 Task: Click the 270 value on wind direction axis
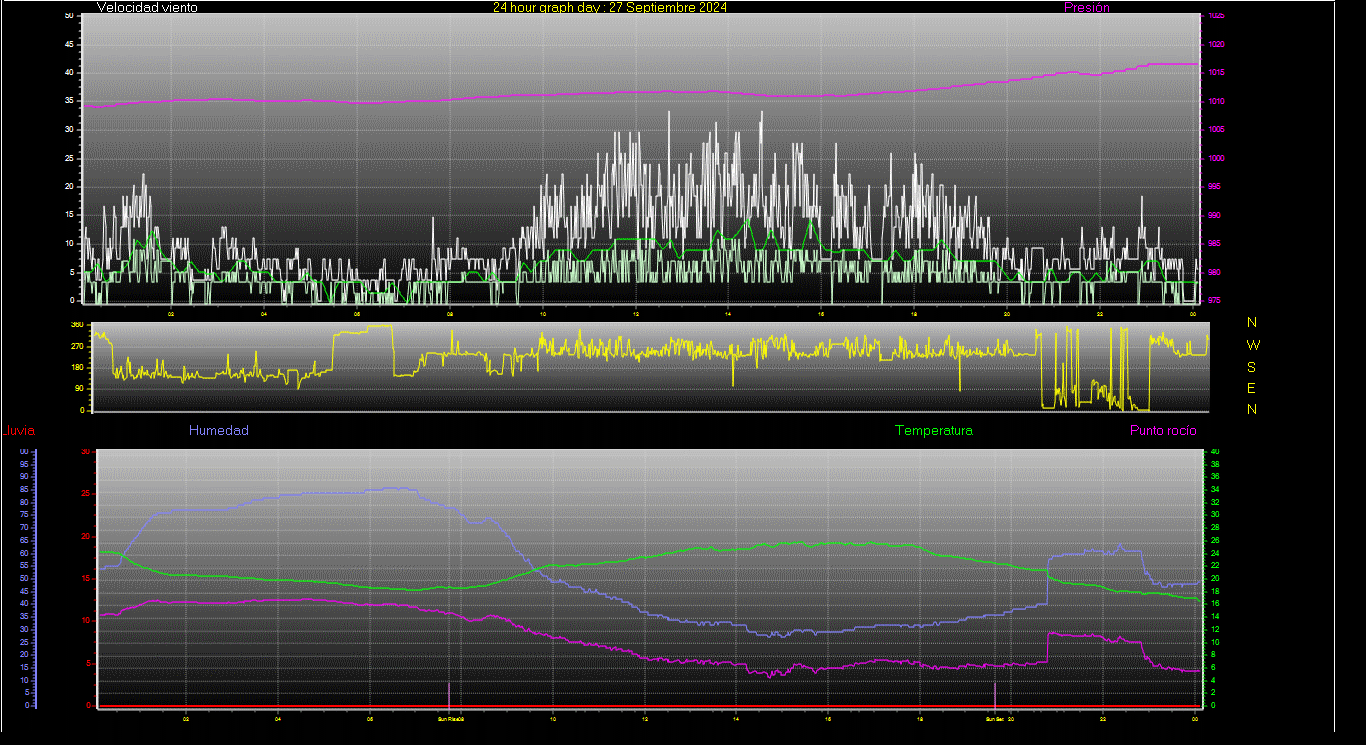click(x=76, y=346)
